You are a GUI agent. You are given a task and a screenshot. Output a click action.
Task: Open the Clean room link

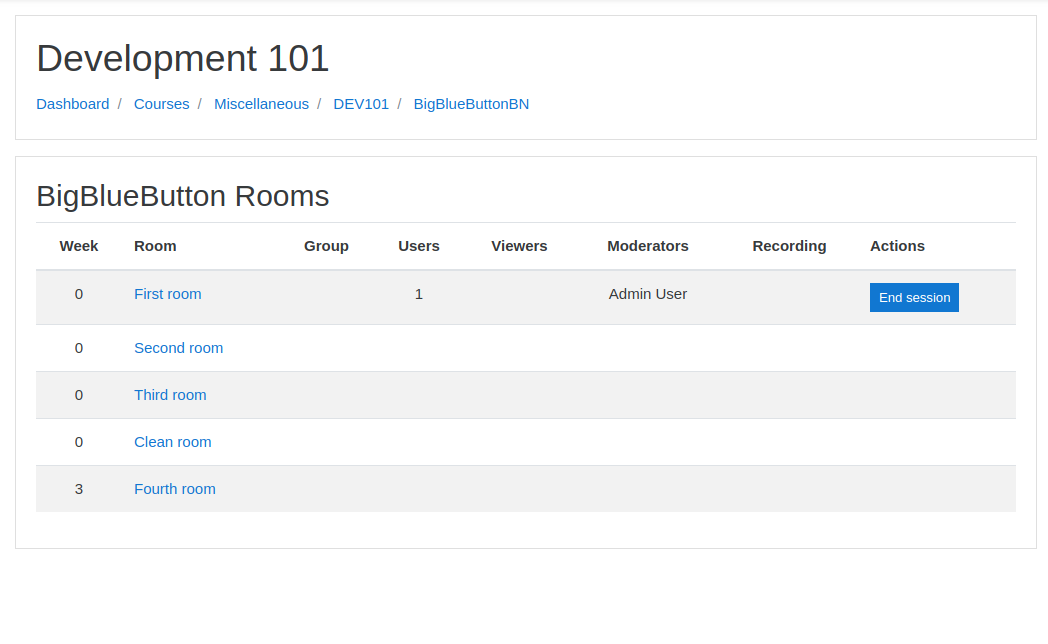coord(172,442)
